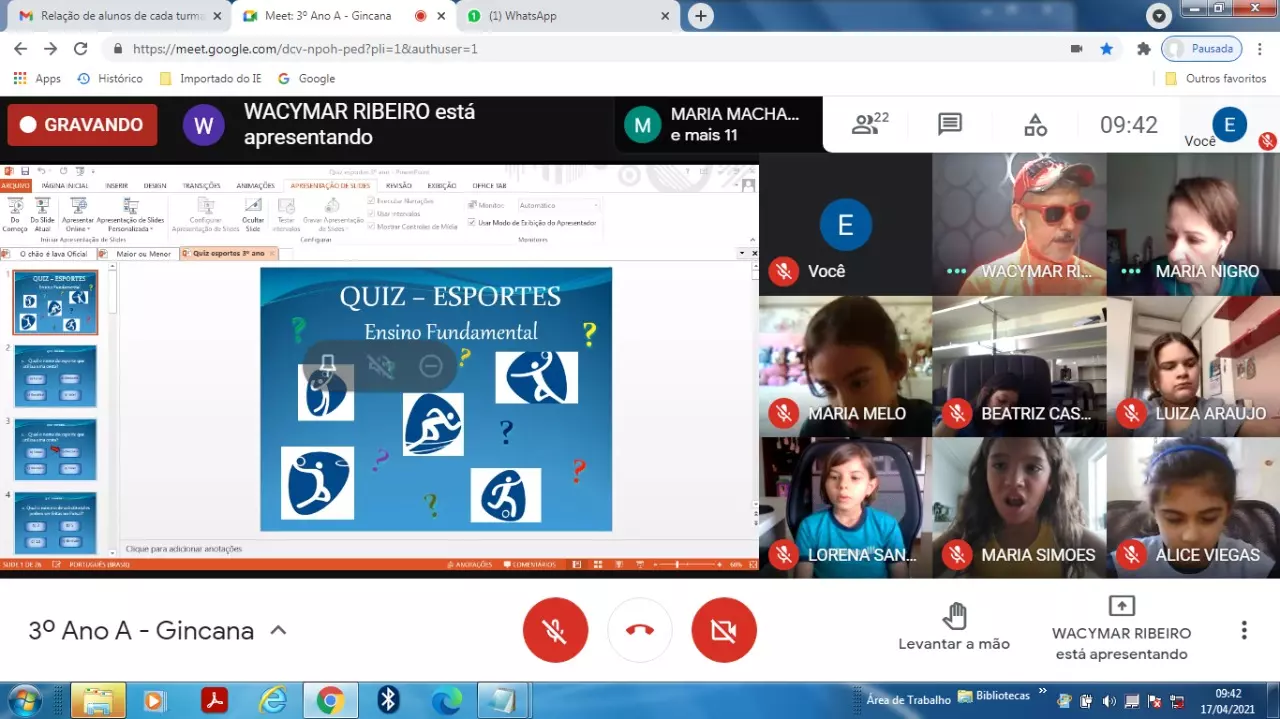Expand the 3º Ano A - Gincana meeting details
The image size is (1280, 719).
(278, 630)
